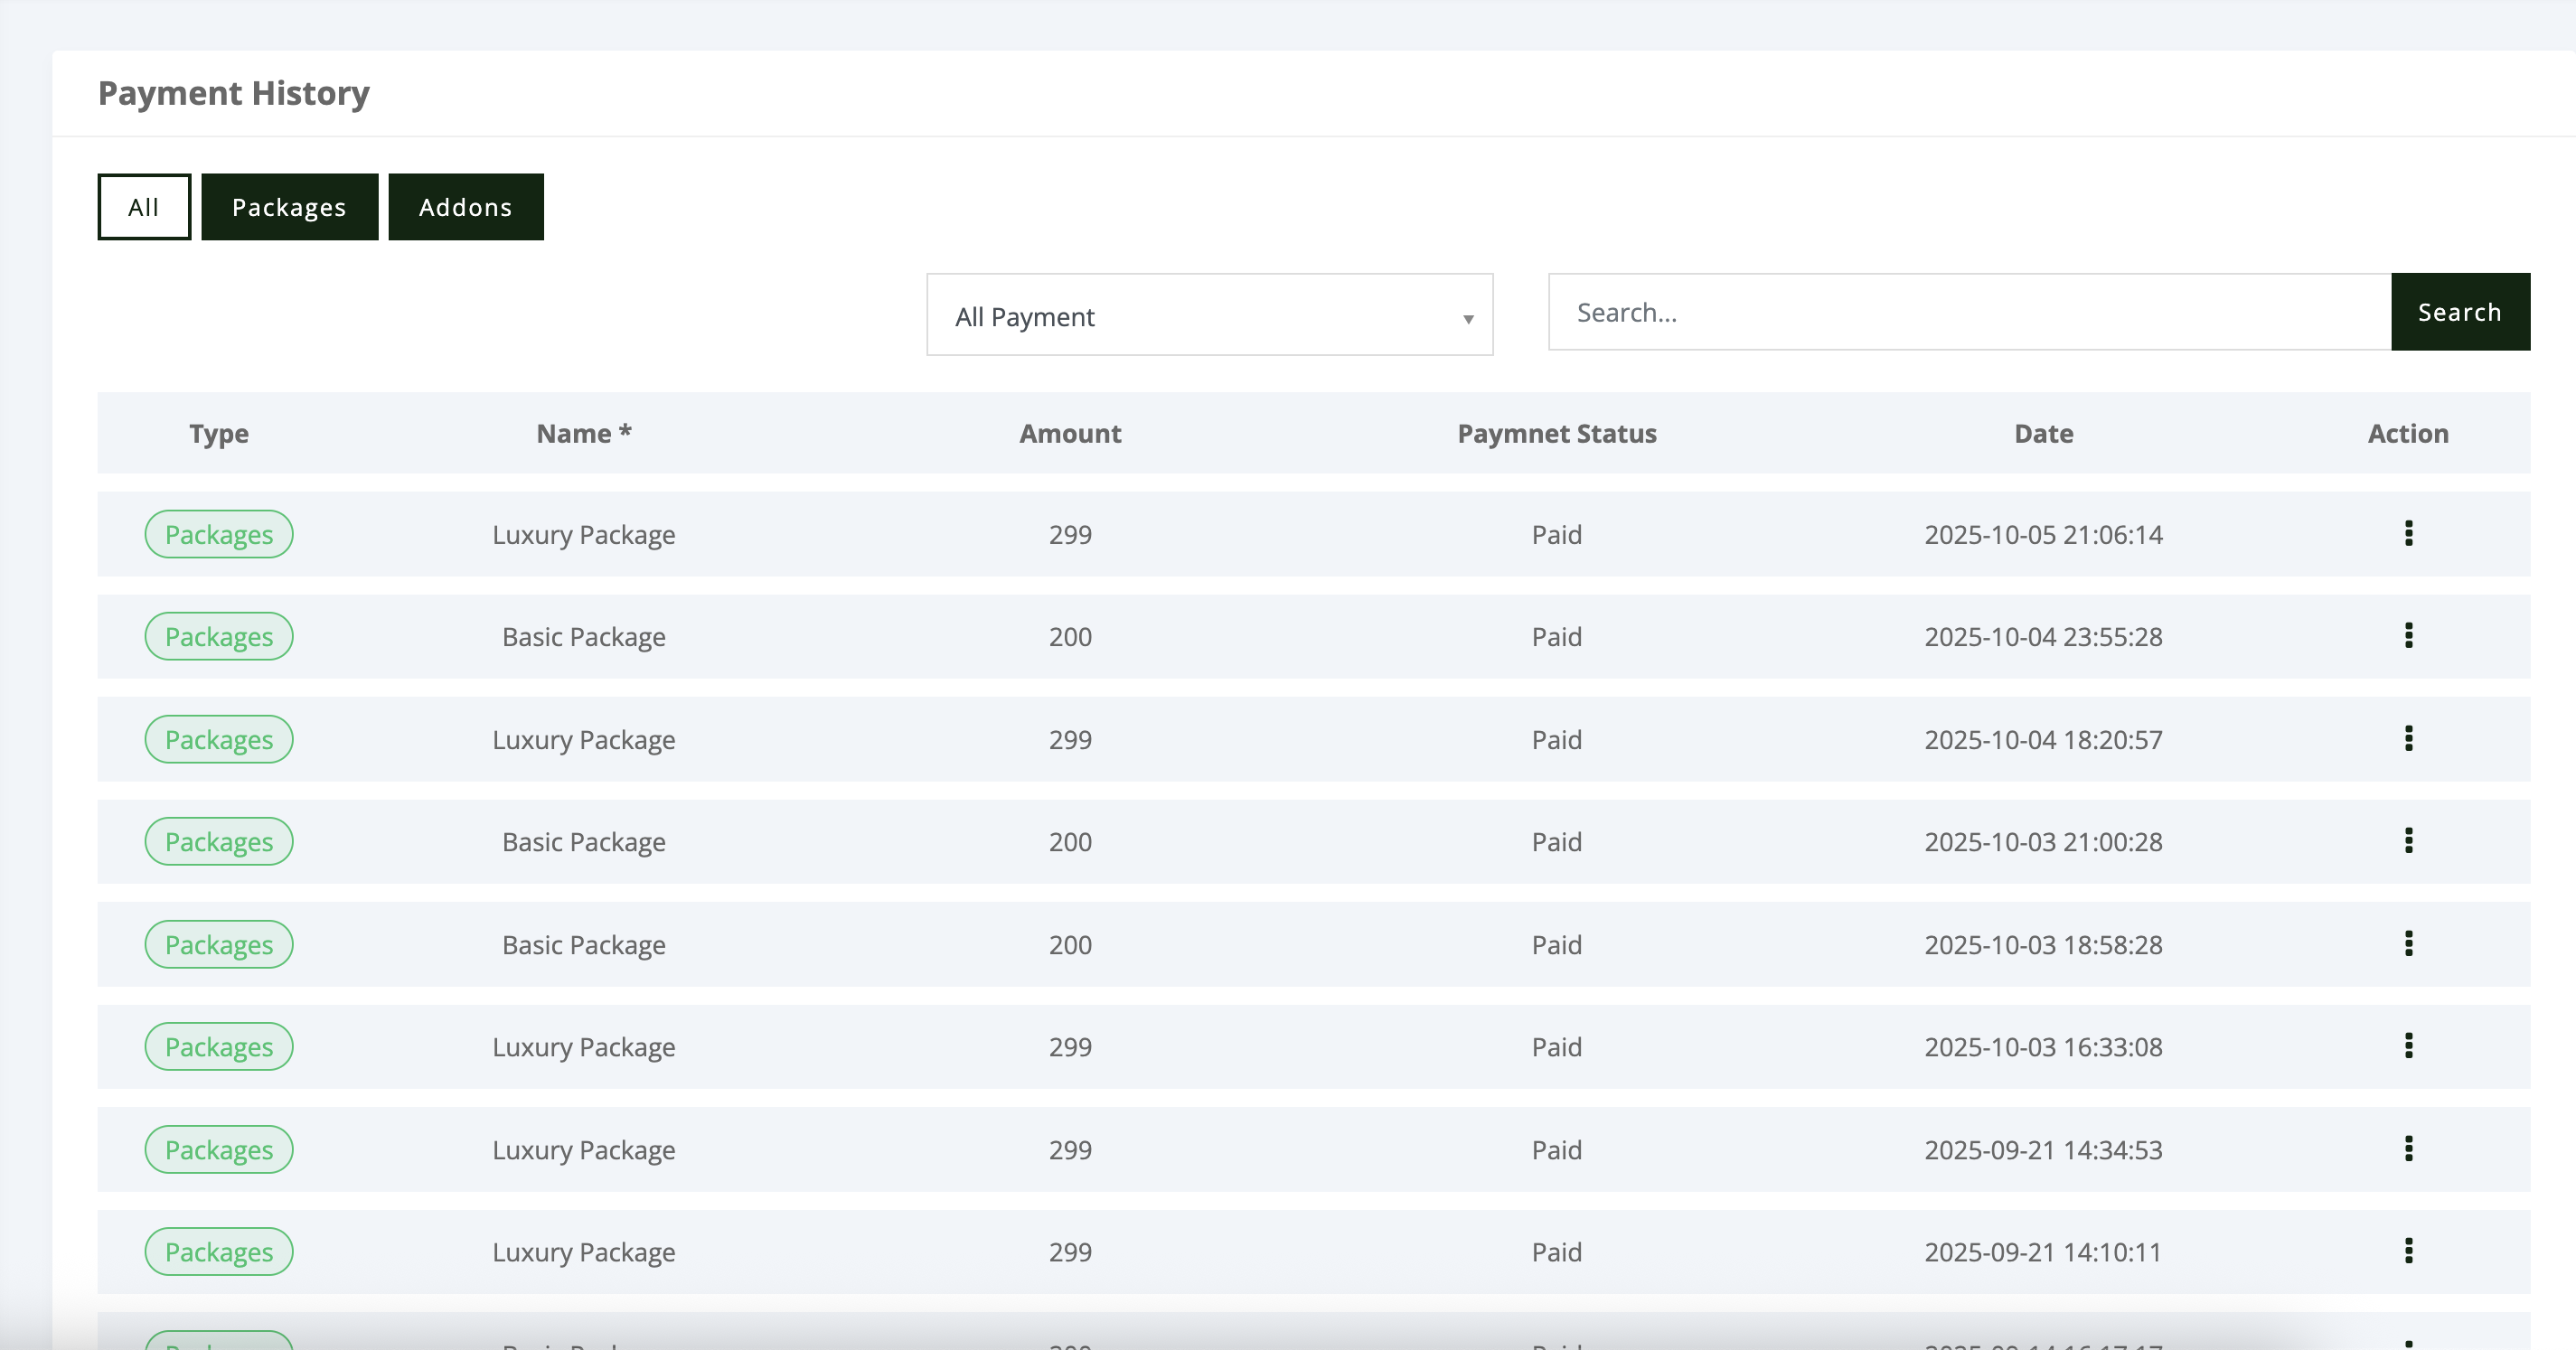This screenshot has height=1350, width=2576.
Task: Click the Paymnet Status column header
Action: click(1556, 433)
